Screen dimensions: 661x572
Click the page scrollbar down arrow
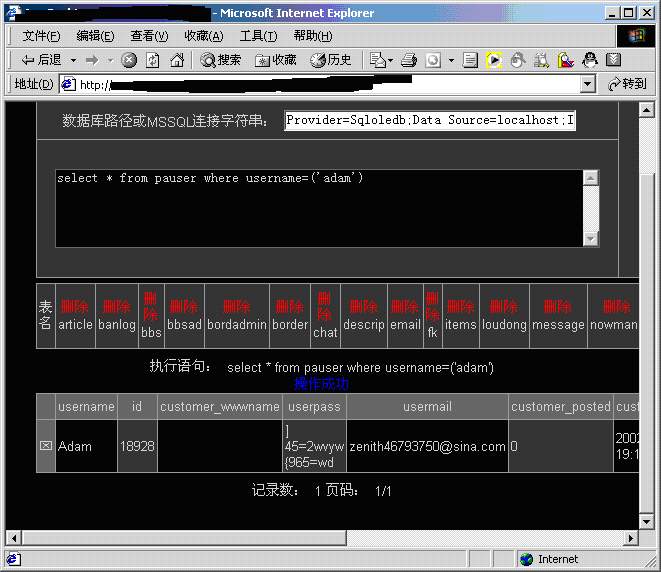(x=646, y=521)
